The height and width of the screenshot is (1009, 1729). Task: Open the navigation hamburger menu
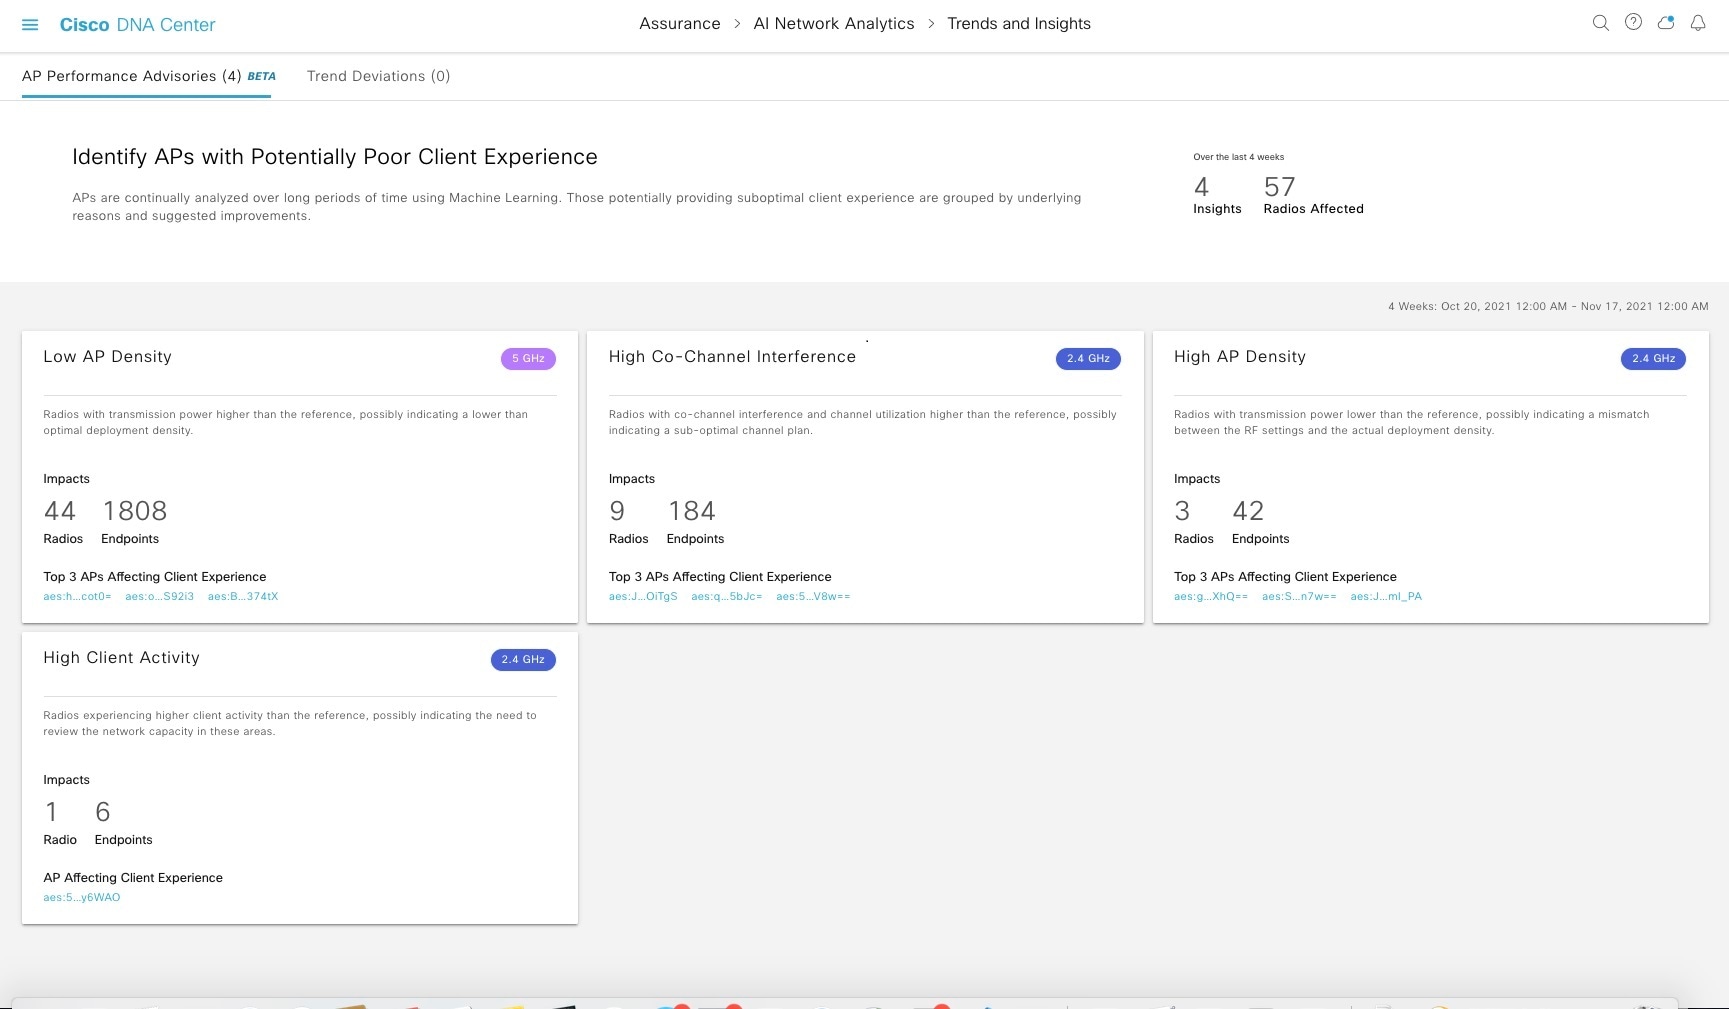coord(29,24)
